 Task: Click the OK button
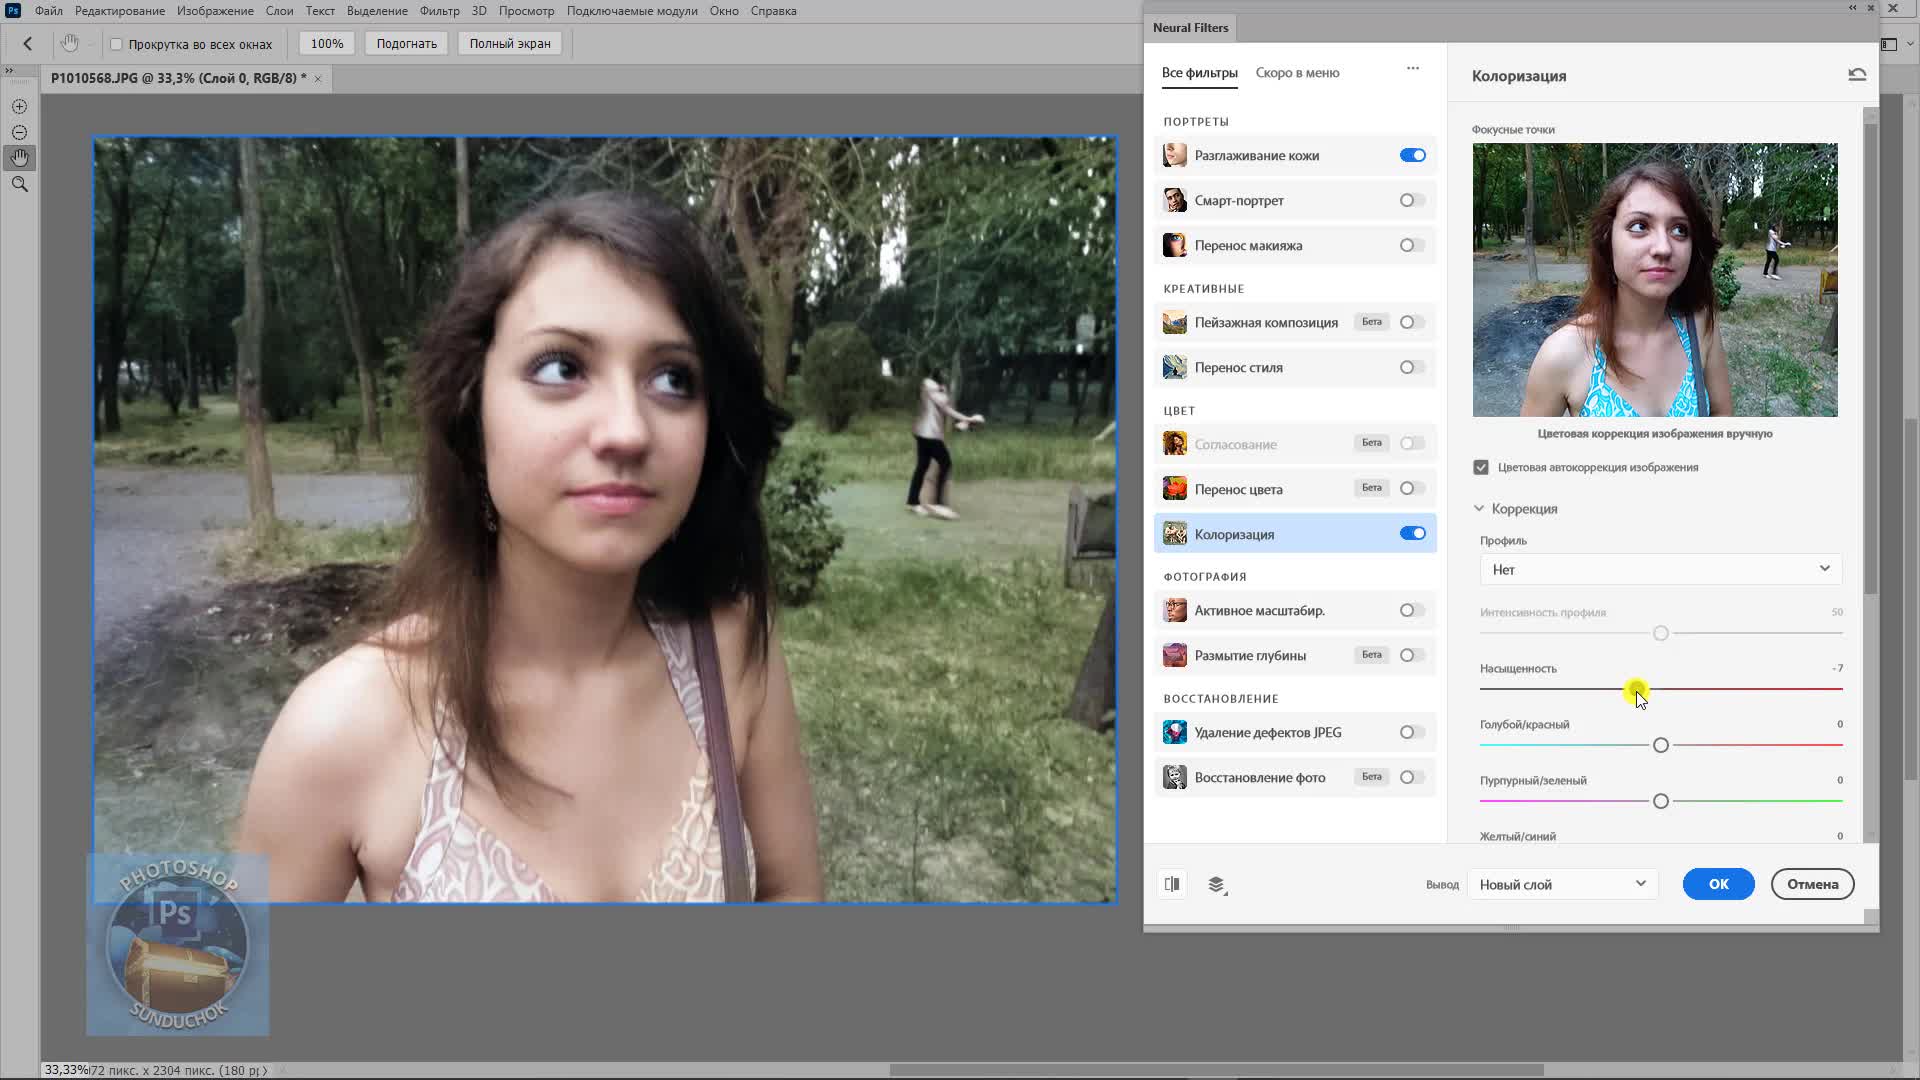[1718, 884]
